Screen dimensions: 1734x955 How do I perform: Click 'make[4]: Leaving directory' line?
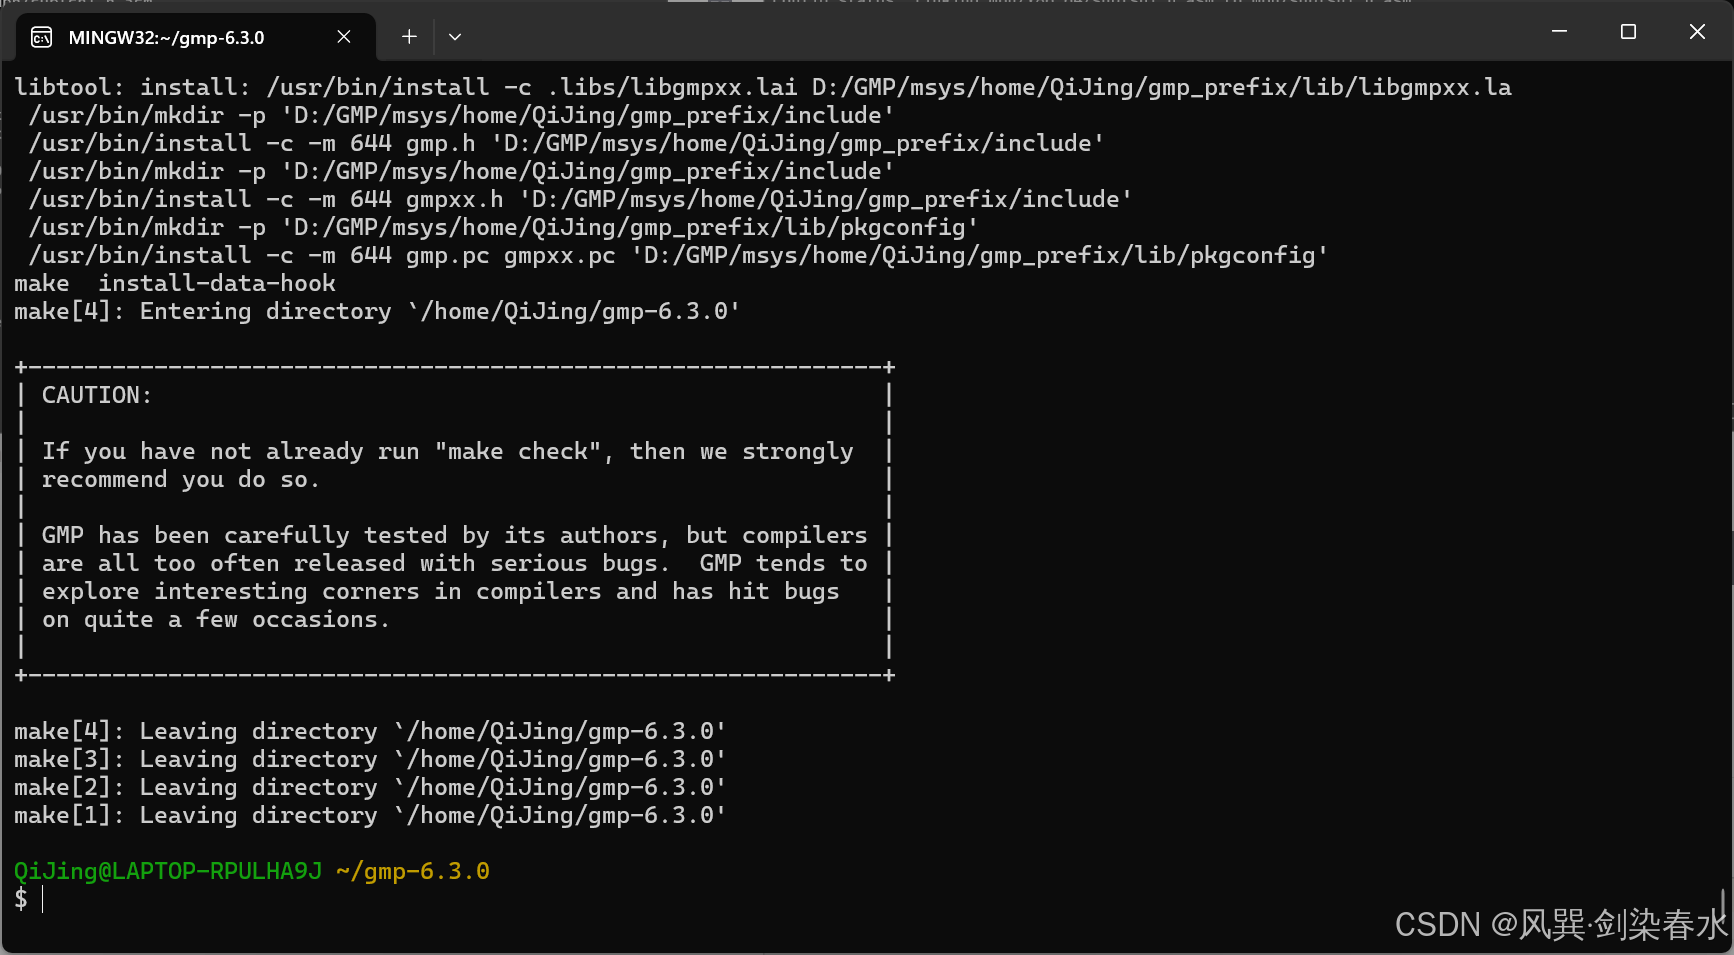370,731
